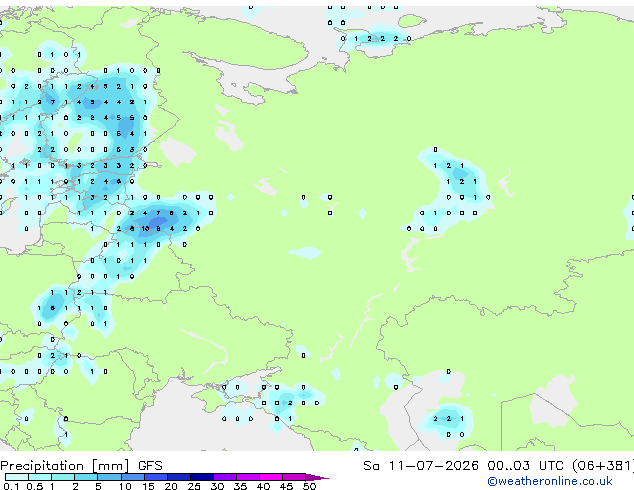Click the 40–45 mm magenta legend swatch
Image resolution: width=634 pixels, height=490 pixels.
(271, 477)
